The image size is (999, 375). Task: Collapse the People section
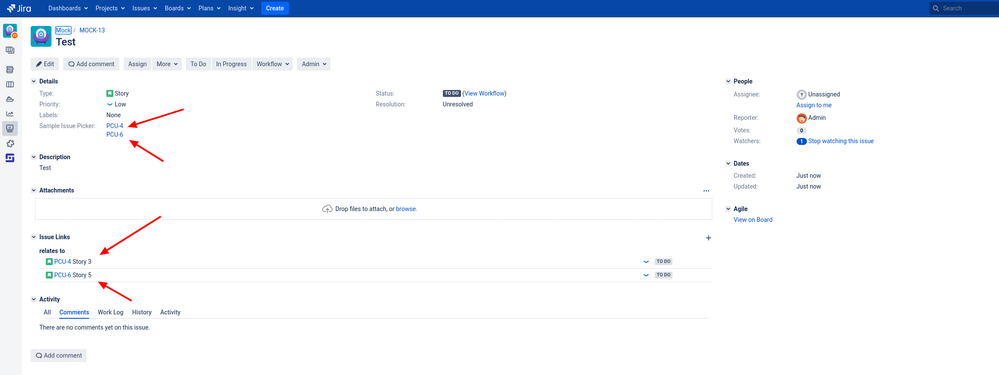point(728,81)
